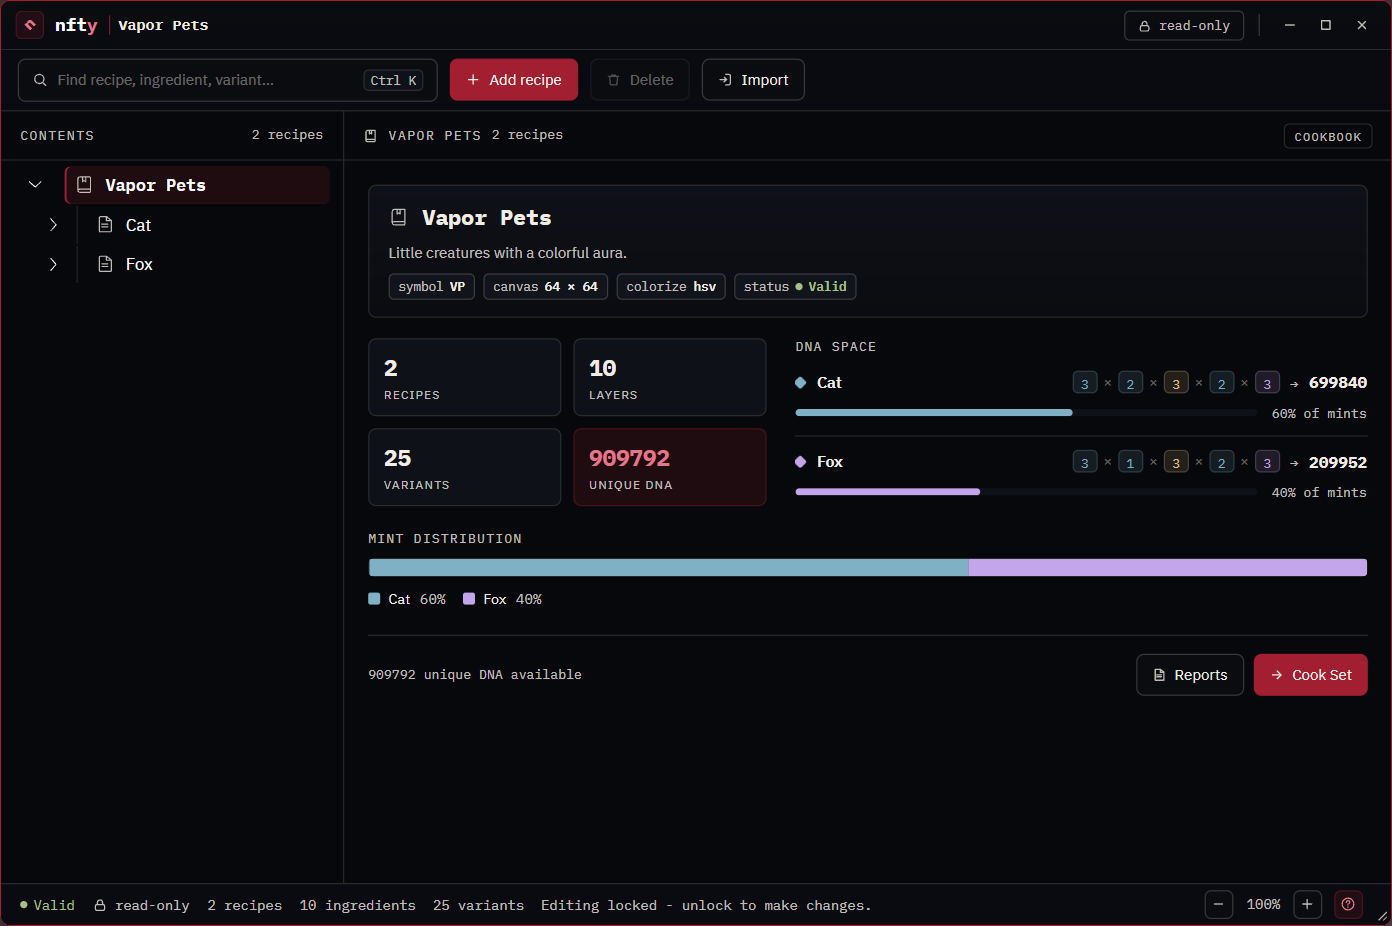1392x926 pixels.
Task: Toggle the read-only lock button
Action: point(1184,26)
